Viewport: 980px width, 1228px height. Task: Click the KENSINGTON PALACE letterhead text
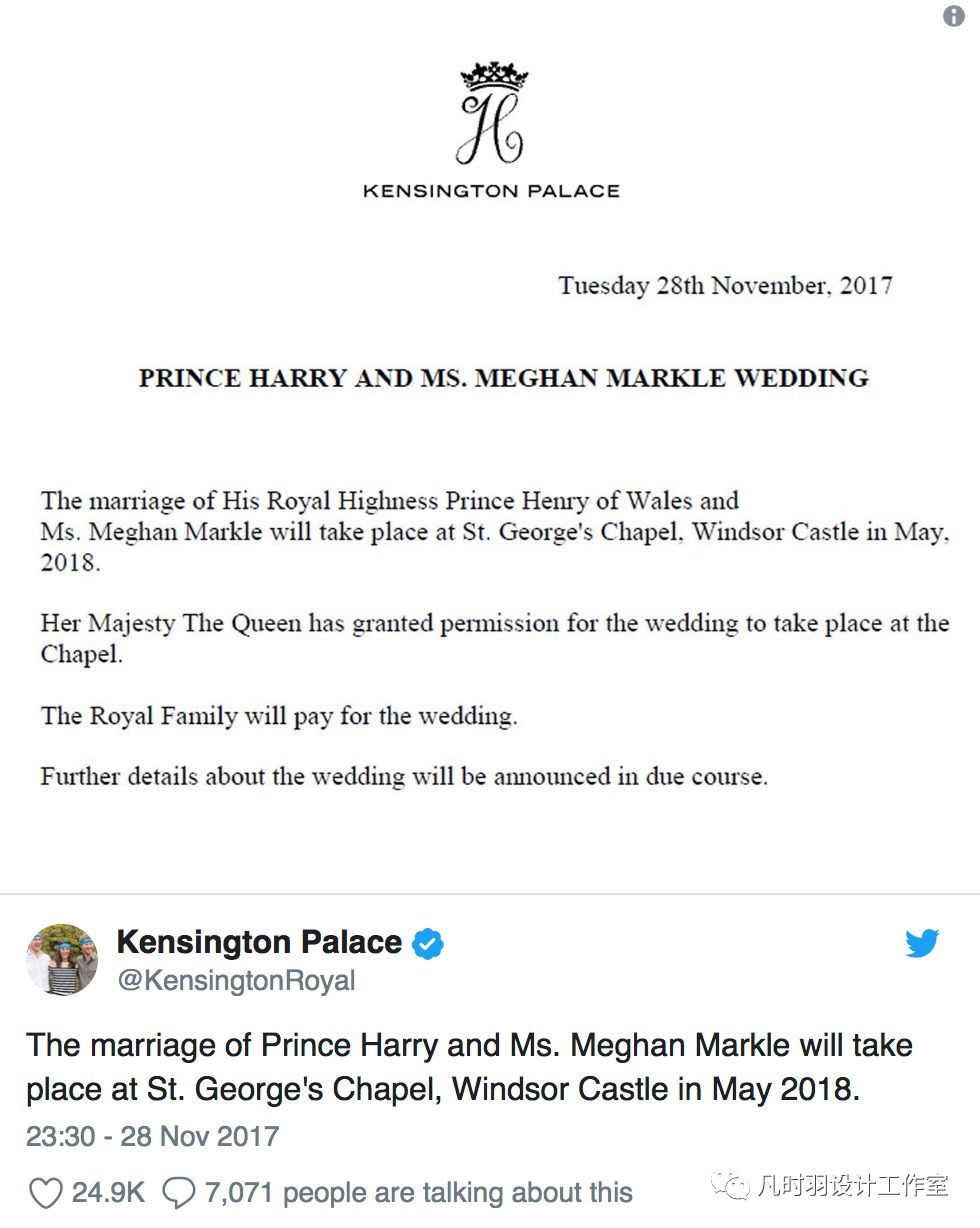[x=491, y=191]
